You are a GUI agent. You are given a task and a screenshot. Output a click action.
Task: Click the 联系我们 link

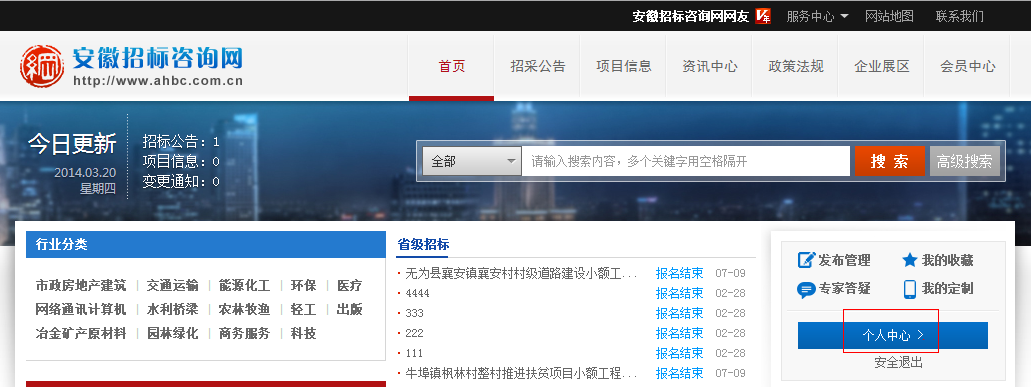tap(959, 16)
